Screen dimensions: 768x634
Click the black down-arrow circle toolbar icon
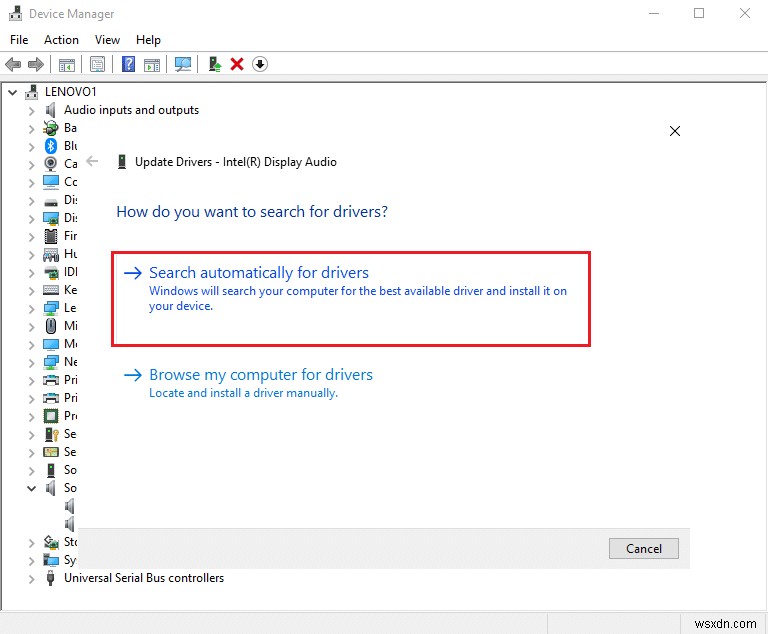[x=260, y=64]
